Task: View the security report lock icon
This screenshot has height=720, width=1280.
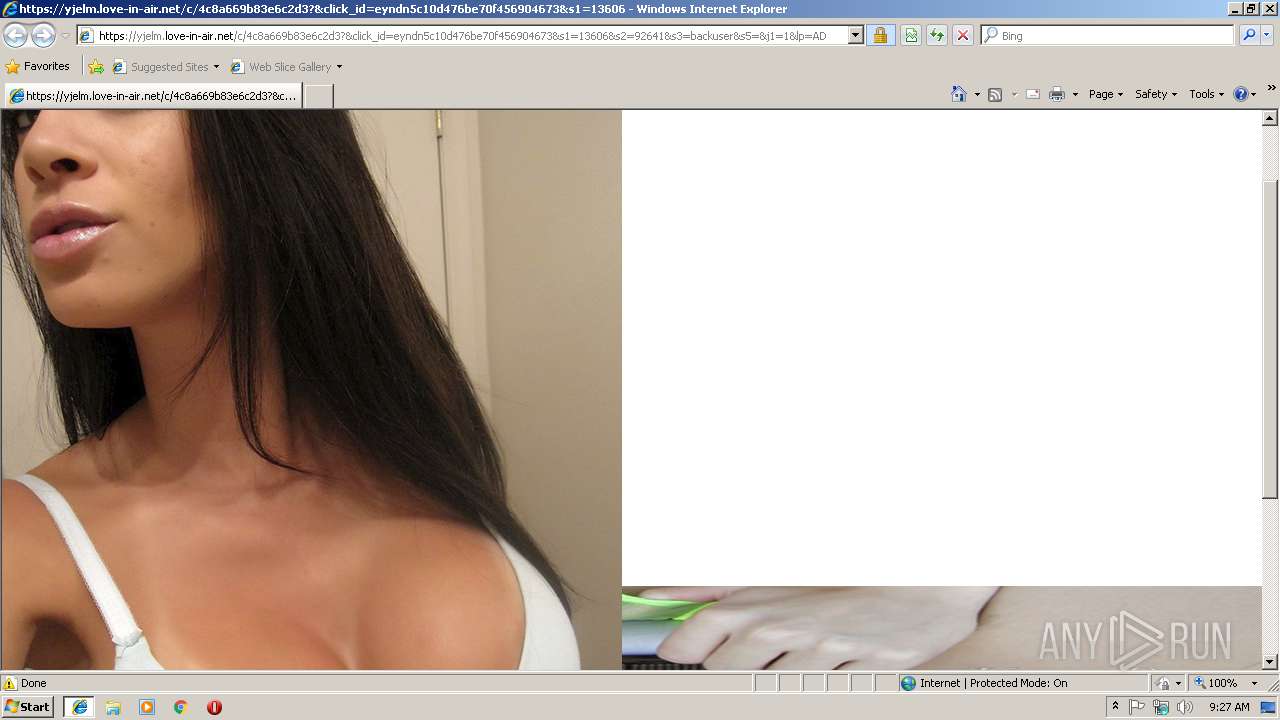Action: 880,36
